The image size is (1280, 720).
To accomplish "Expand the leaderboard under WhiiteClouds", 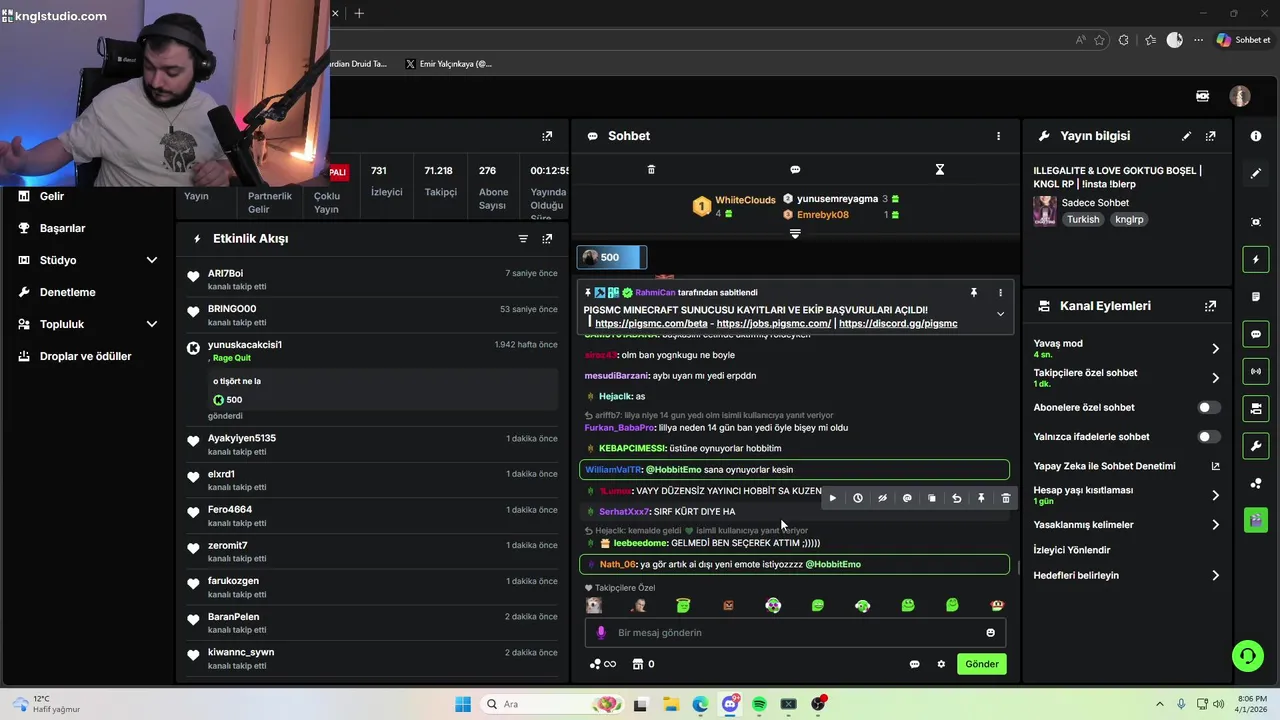I will coord(795,233).
